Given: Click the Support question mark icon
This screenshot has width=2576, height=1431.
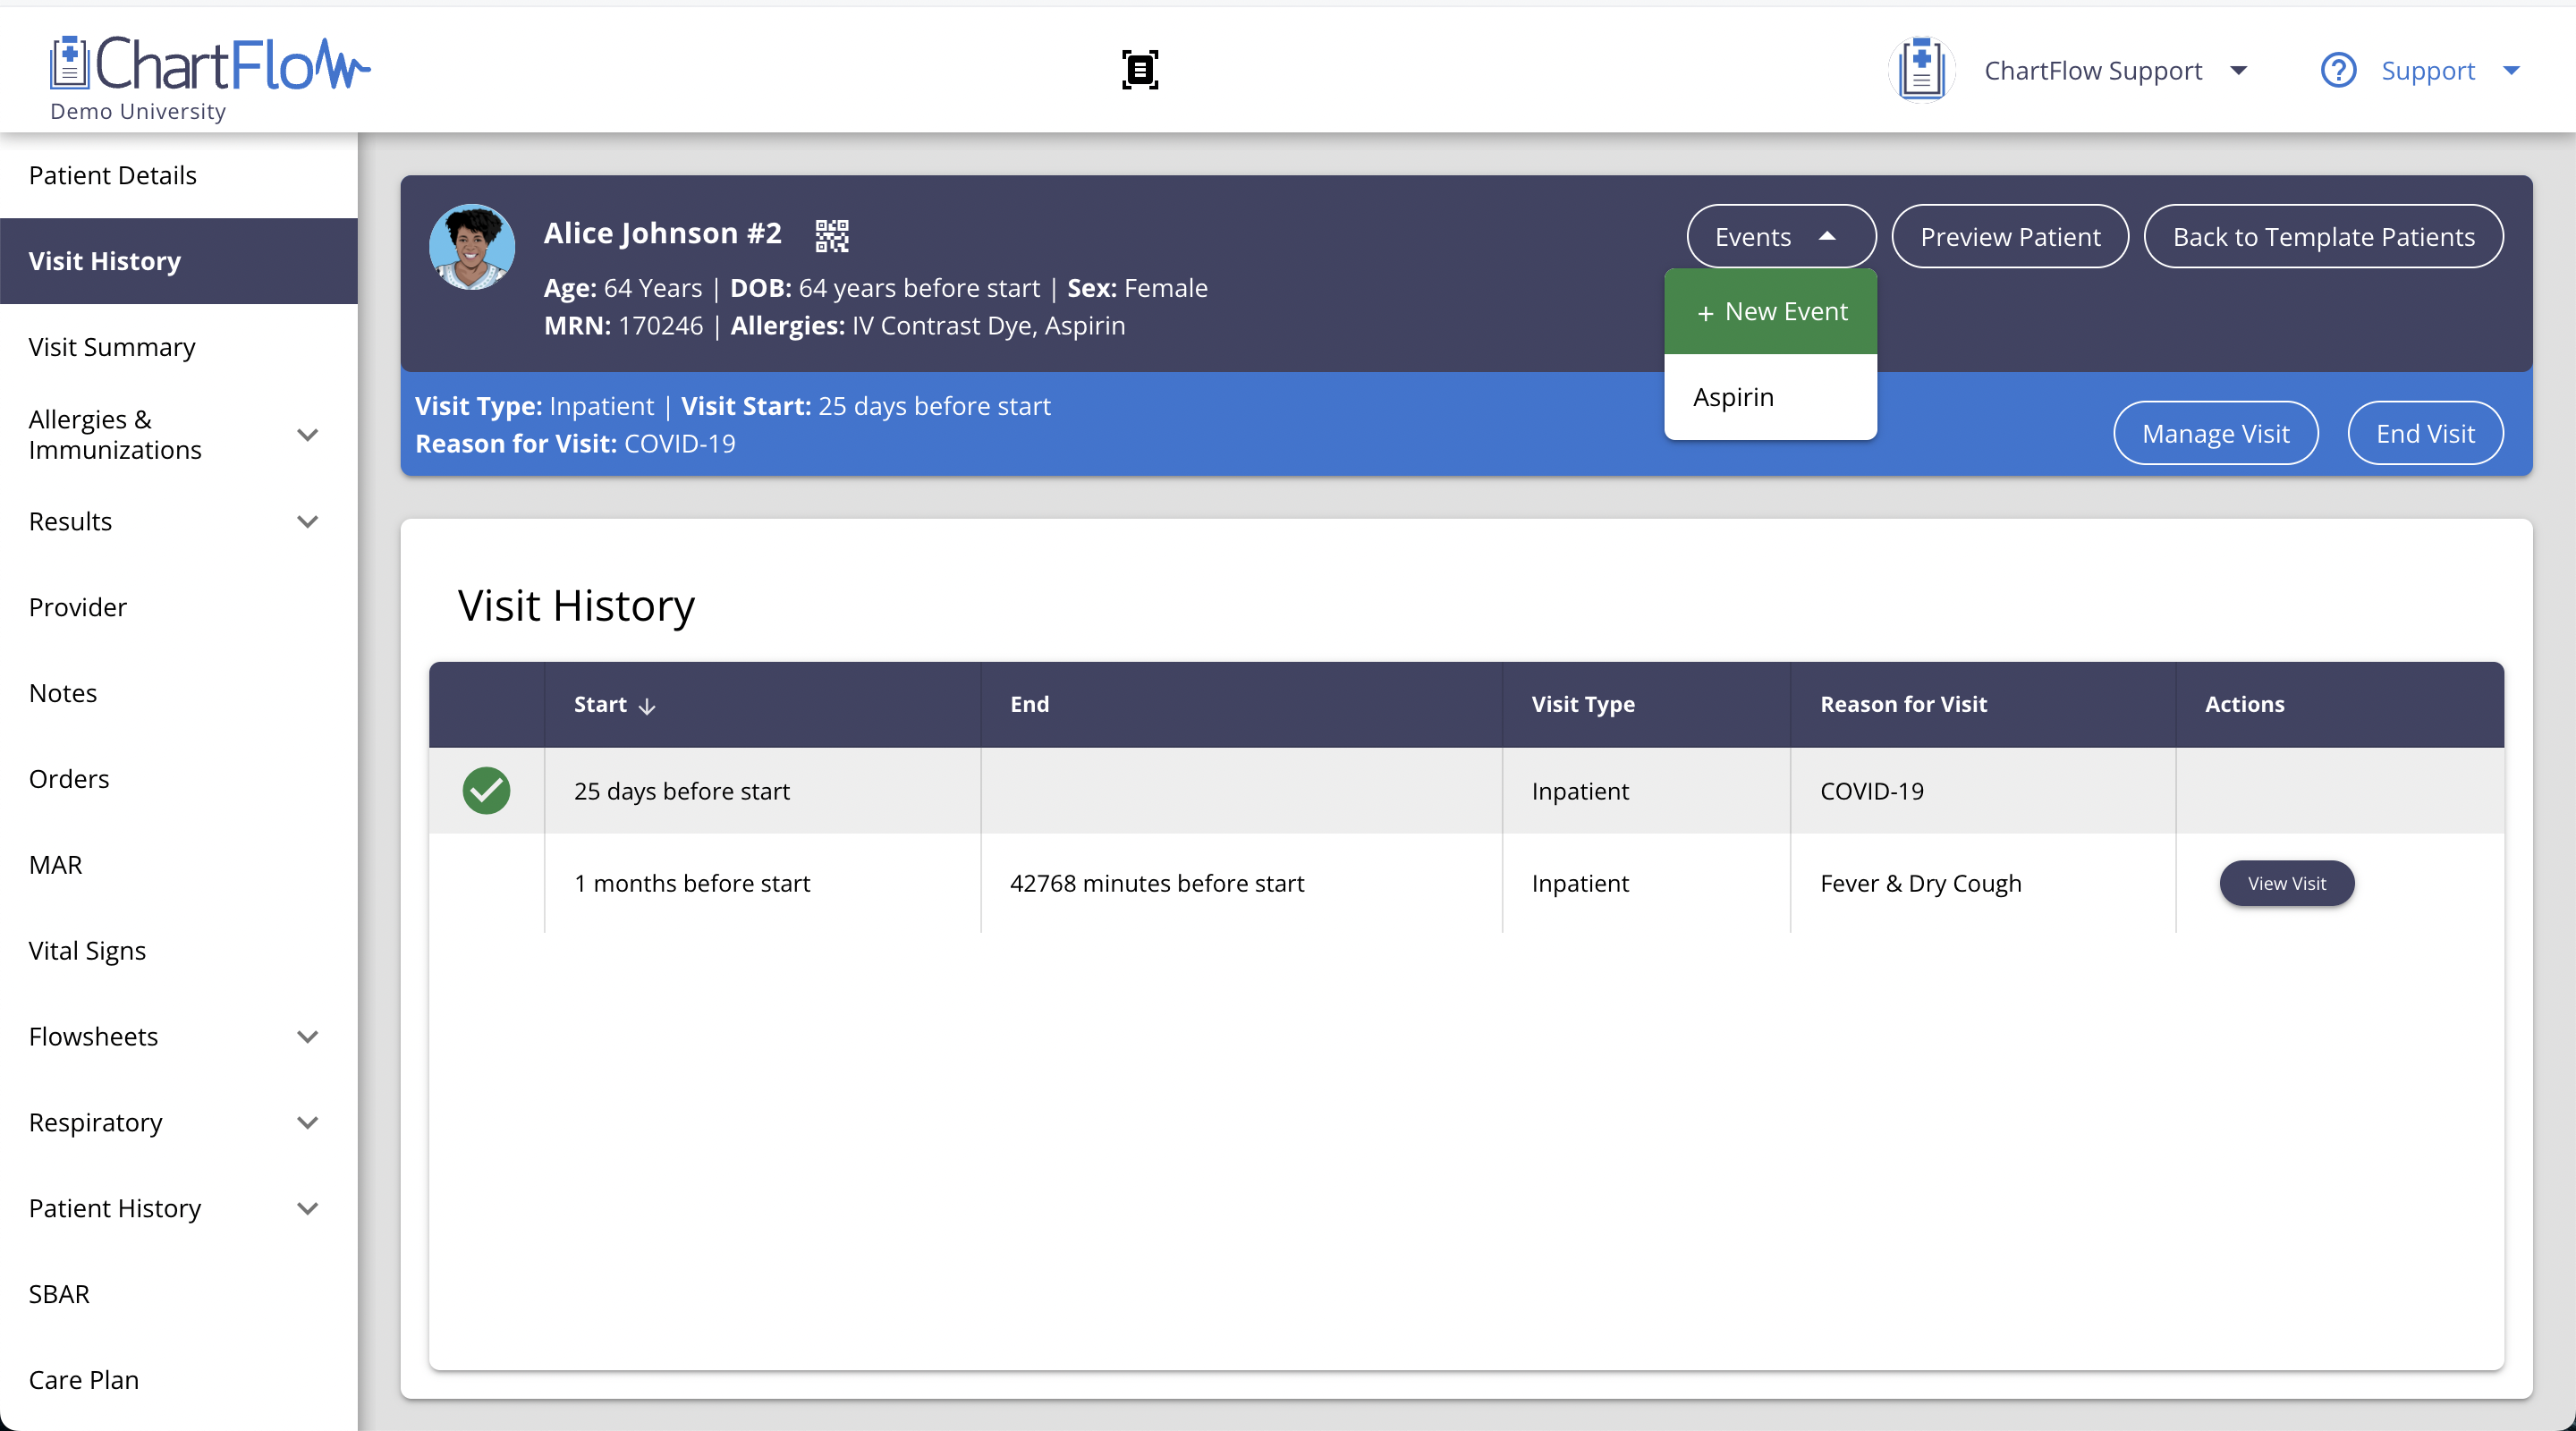Looking at the screenshot, I should coord(2338,70).
